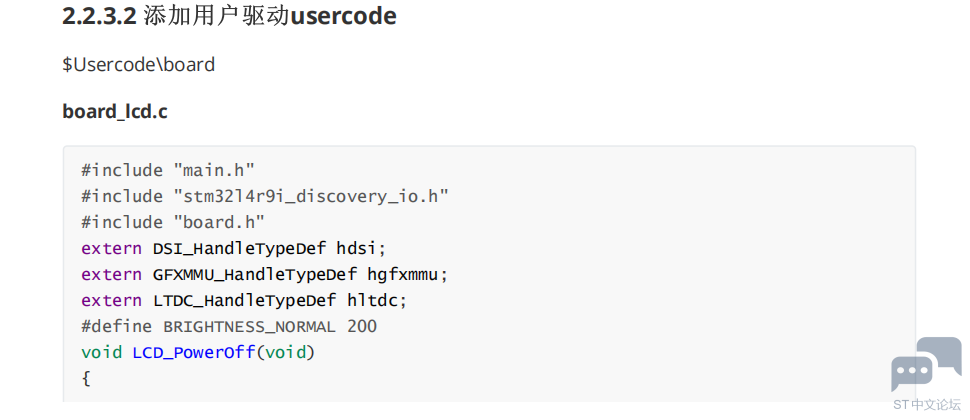Click the void return type keyword

point(101,353)
